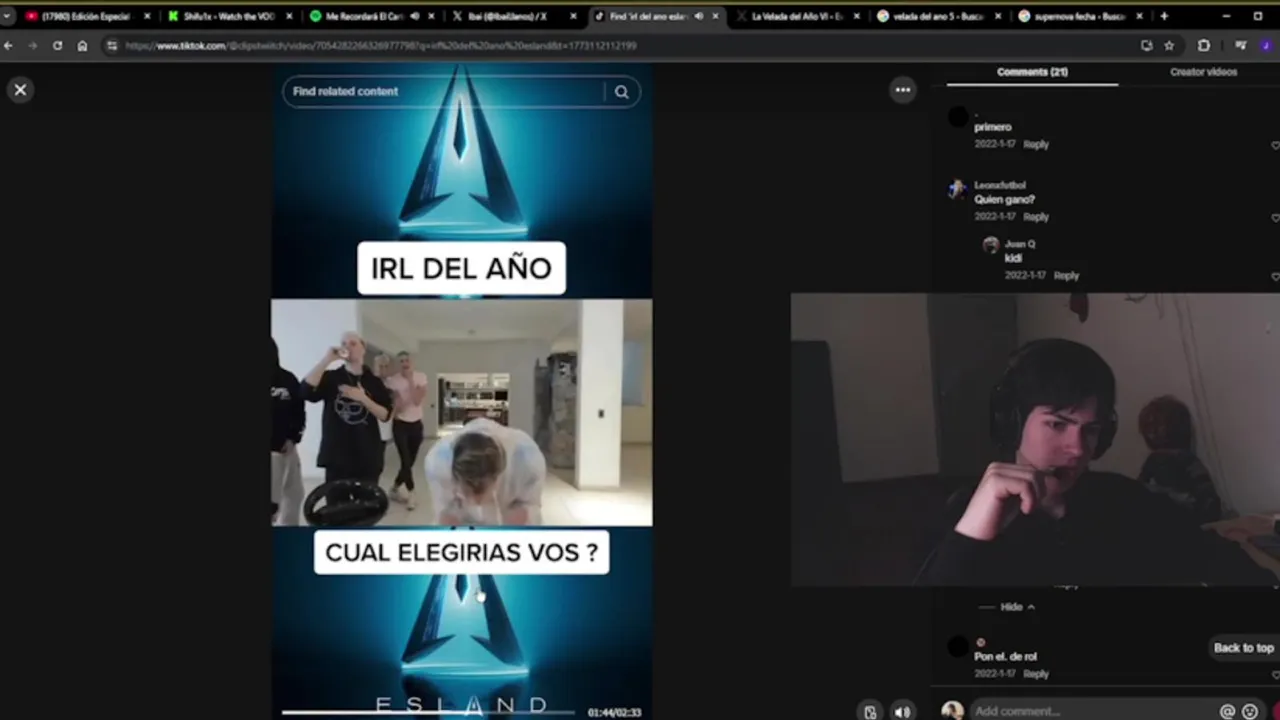Reply to Juan Q's 'kidi' comment
Image resolution: width=1280 pixels, height=720 pixels.
tap(1066, 276)
